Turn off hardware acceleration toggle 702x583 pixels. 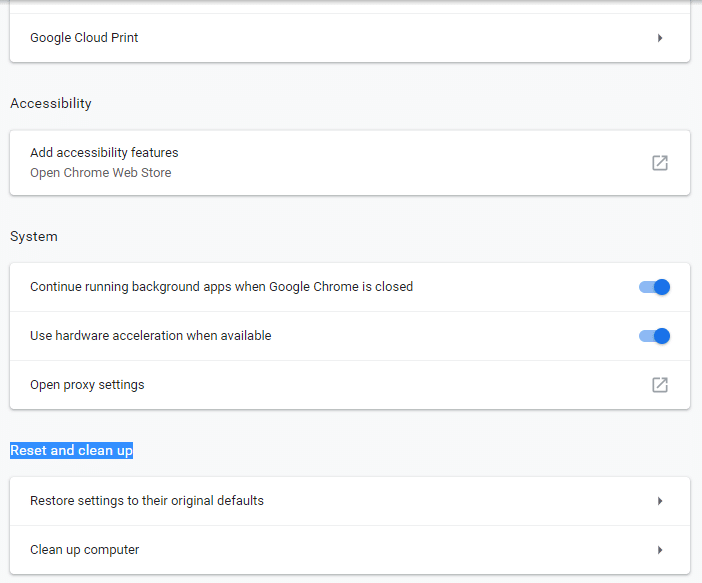(654, 336)
